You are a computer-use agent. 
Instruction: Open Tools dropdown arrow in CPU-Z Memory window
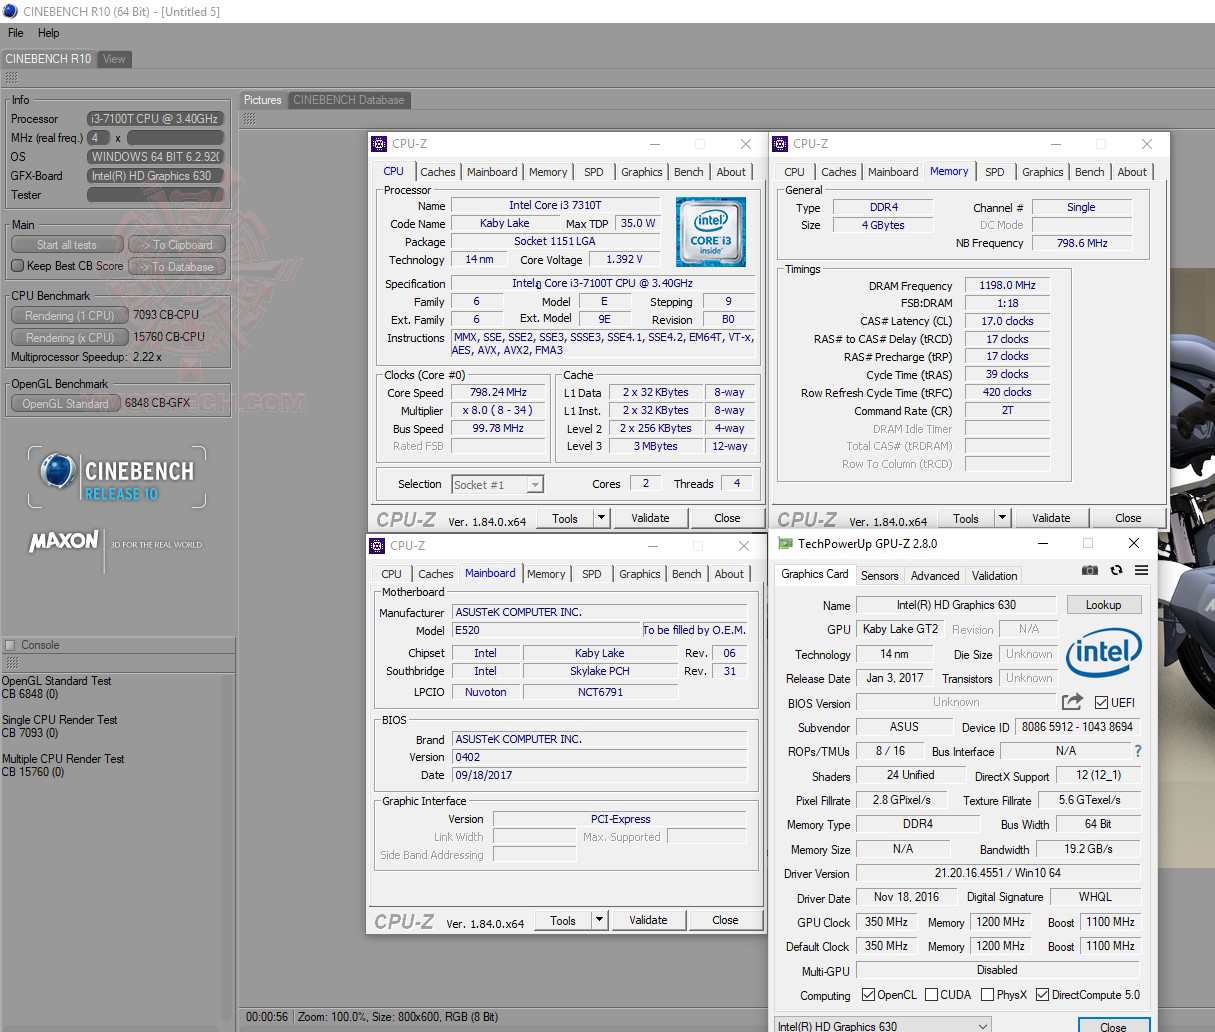click(1002, 518)
